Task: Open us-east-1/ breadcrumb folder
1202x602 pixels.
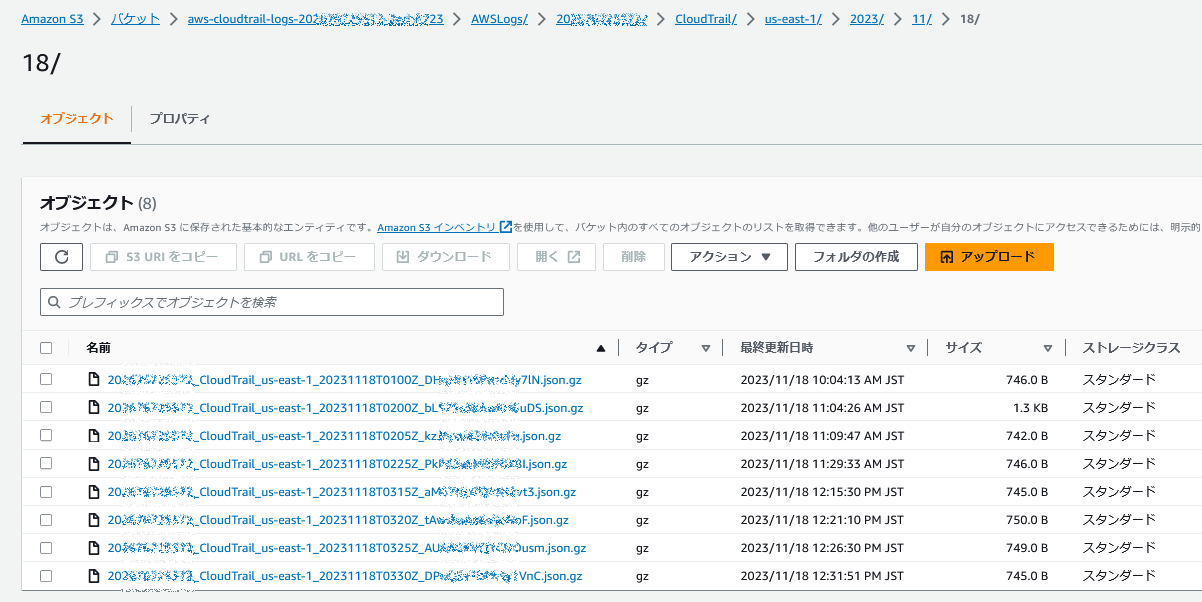Action: click(793, 19)
